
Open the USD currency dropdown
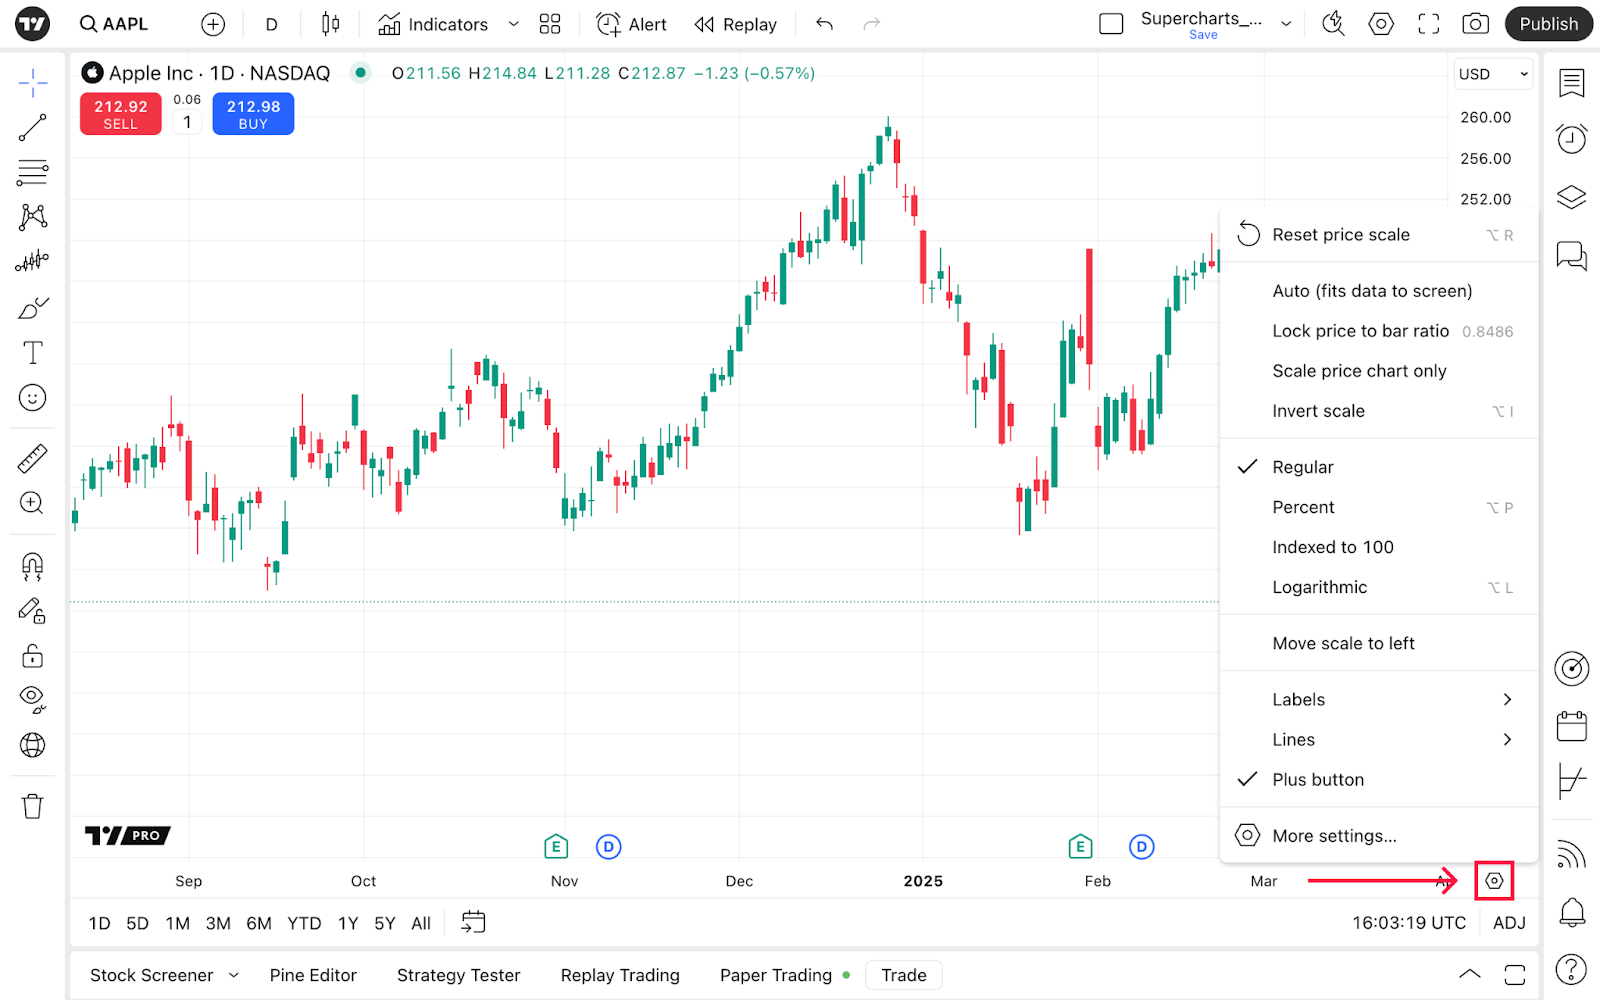click(1493, 74)
